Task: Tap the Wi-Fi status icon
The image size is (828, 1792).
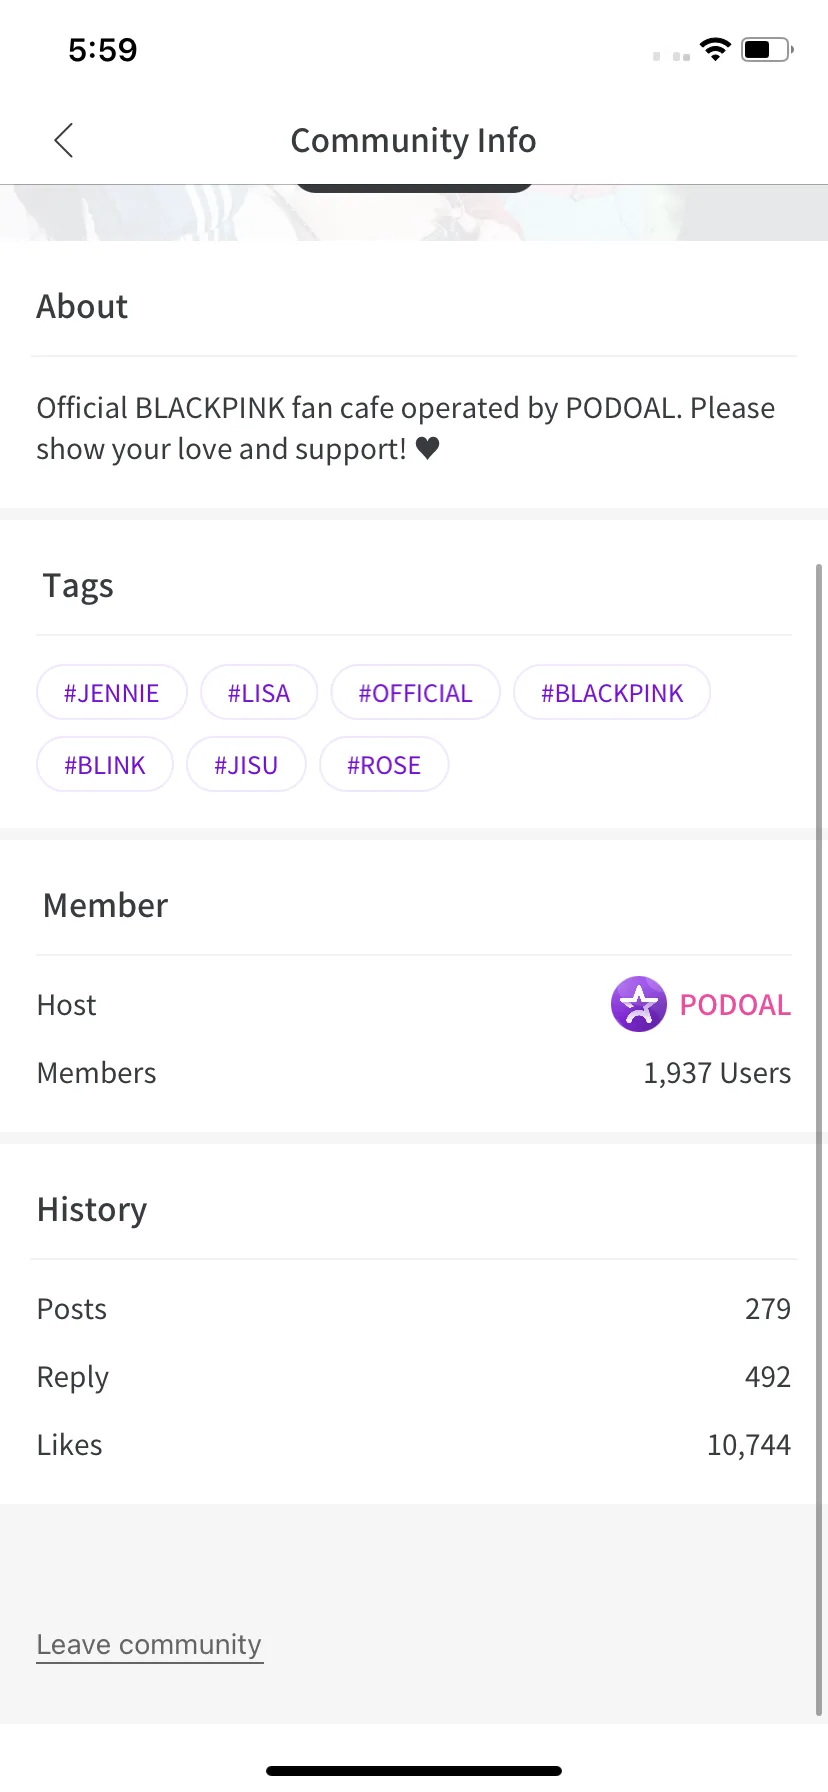Action: click(715, 49)
